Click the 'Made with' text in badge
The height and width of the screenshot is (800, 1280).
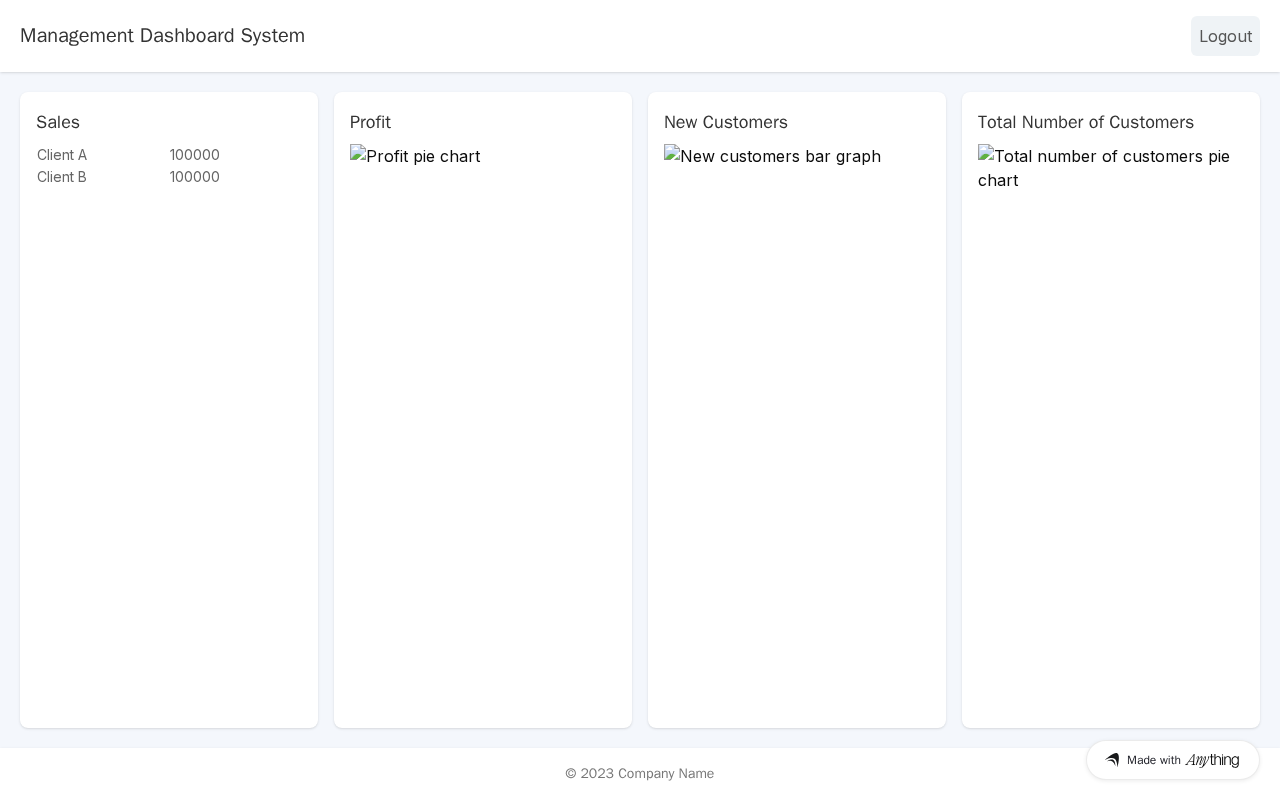1154,760
